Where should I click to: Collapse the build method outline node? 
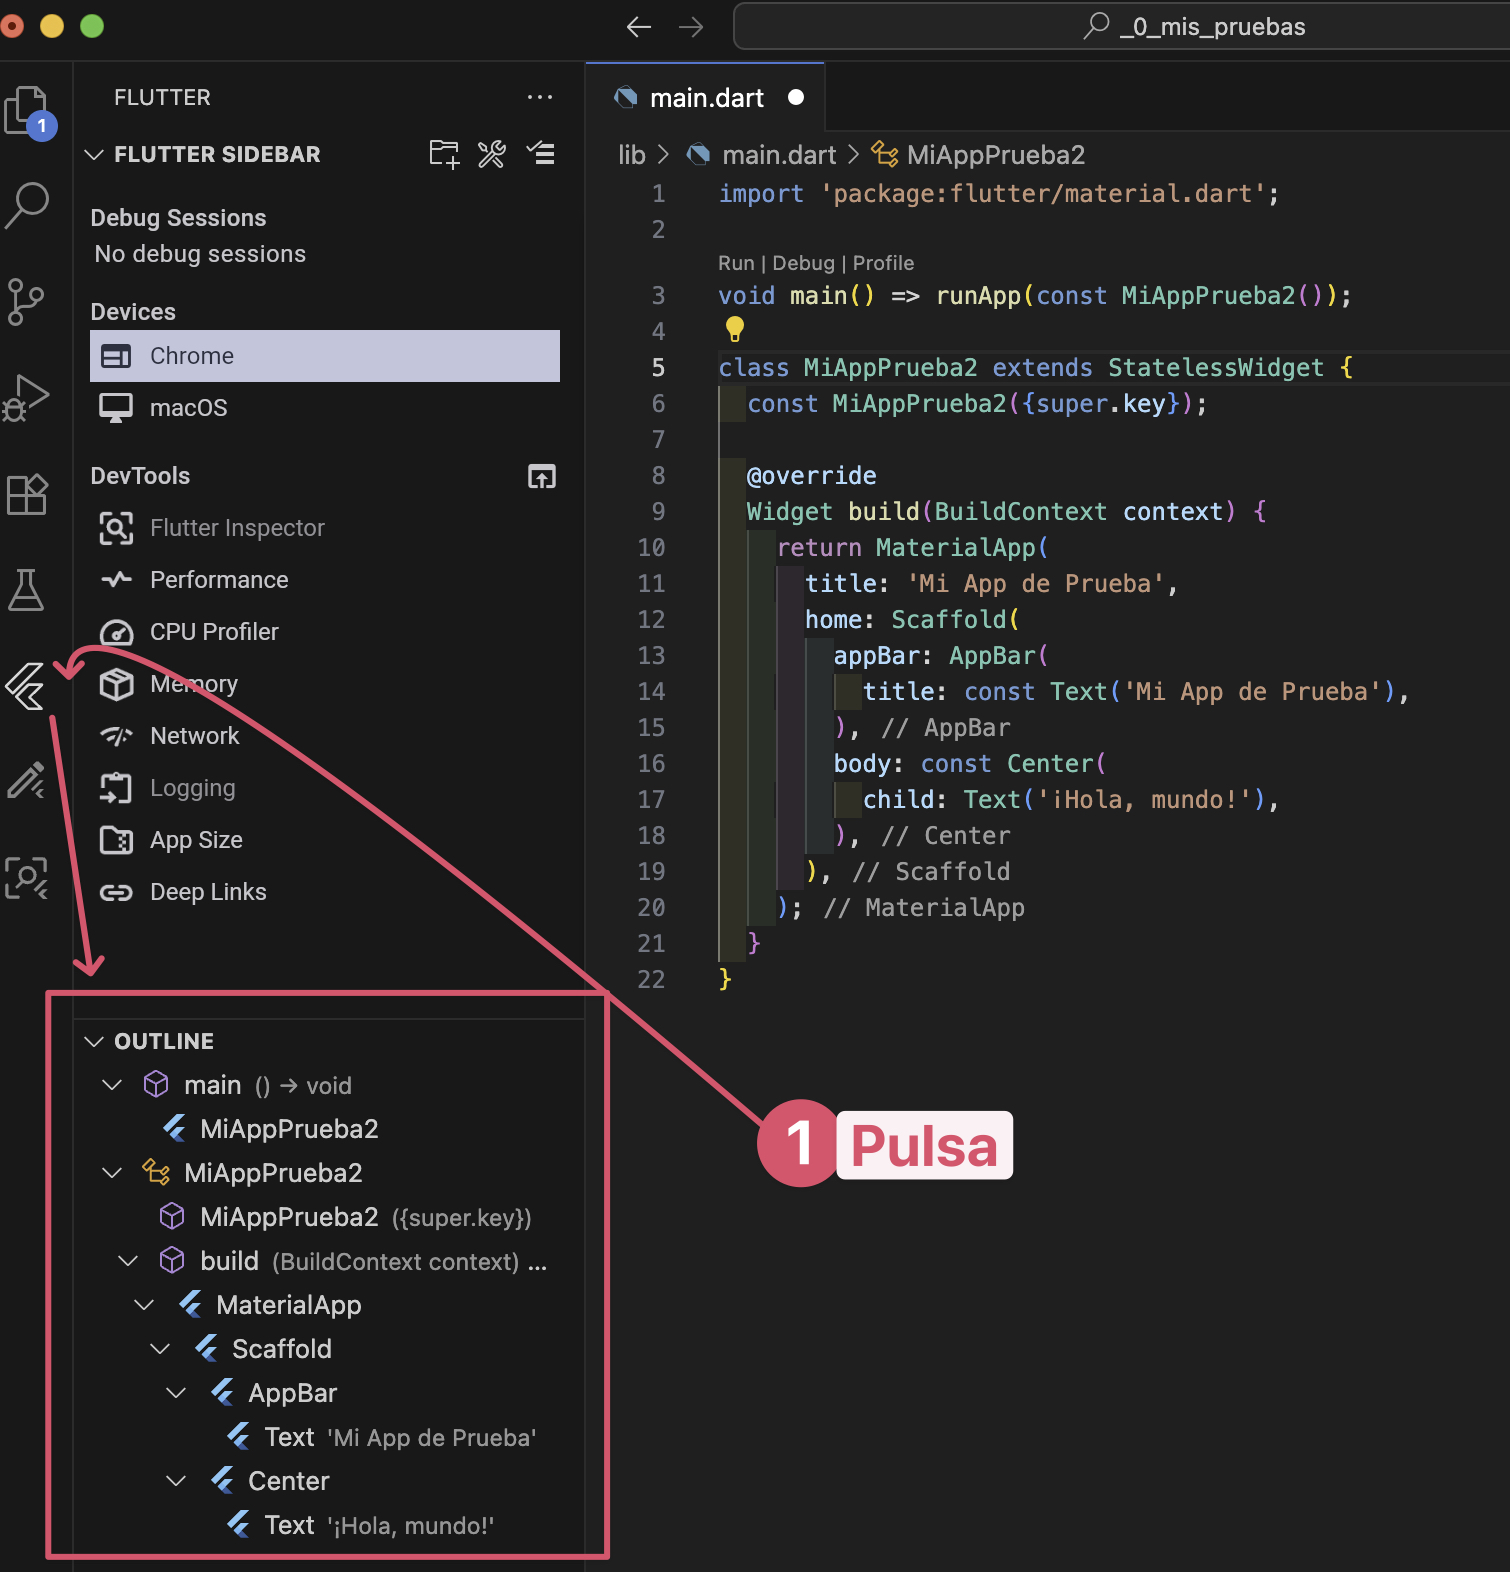pyautogui.click(x=128, y=1261)
